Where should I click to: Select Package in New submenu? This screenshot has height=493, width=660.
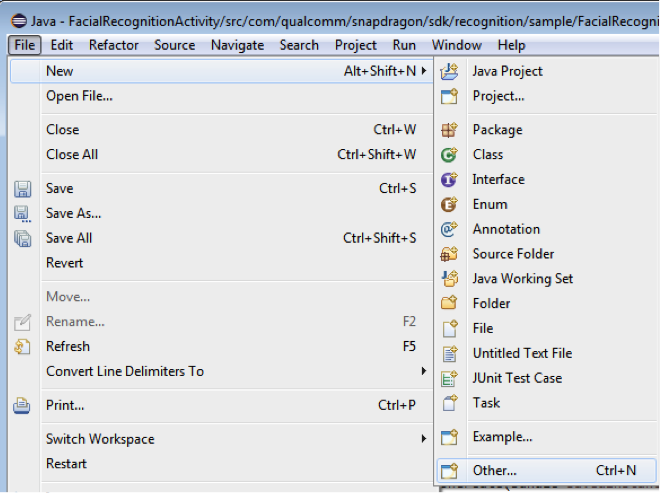coord(547,130)
